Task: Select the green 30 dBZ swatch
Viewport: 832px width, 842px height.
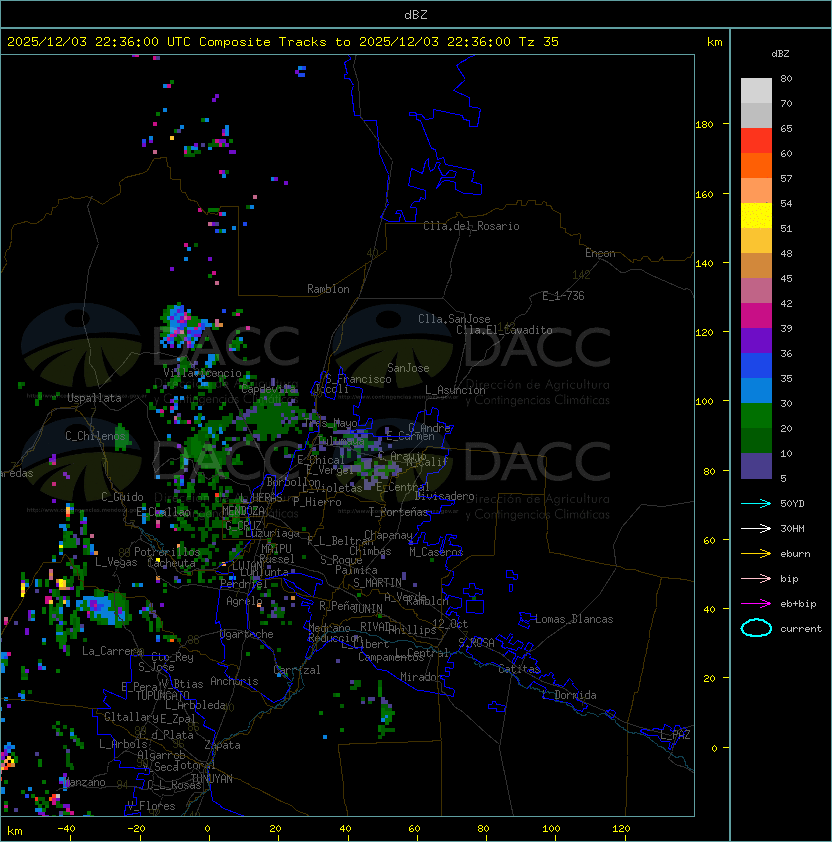Action: tap(756, 416)
